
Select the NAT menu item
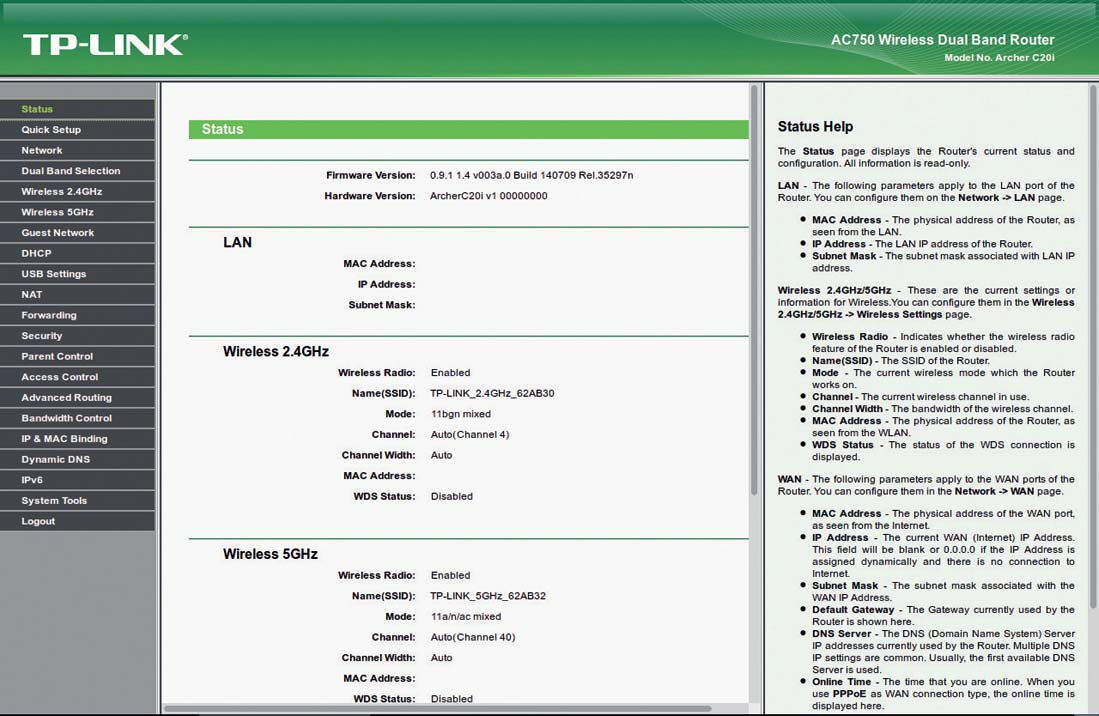coord(77,295)
